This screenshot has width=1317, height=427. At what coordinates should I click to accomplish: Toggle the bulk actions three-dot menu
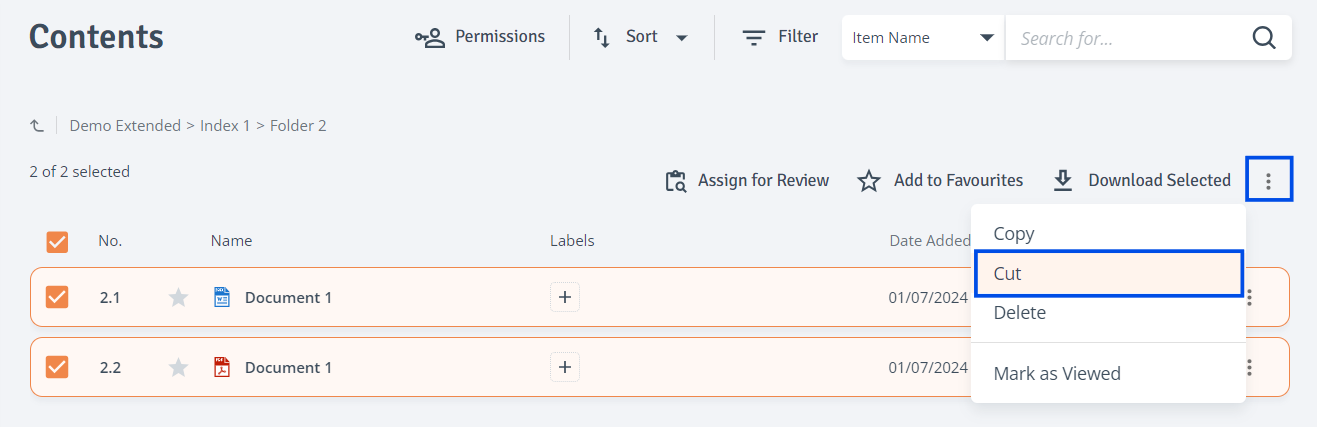pos(1269,180)
